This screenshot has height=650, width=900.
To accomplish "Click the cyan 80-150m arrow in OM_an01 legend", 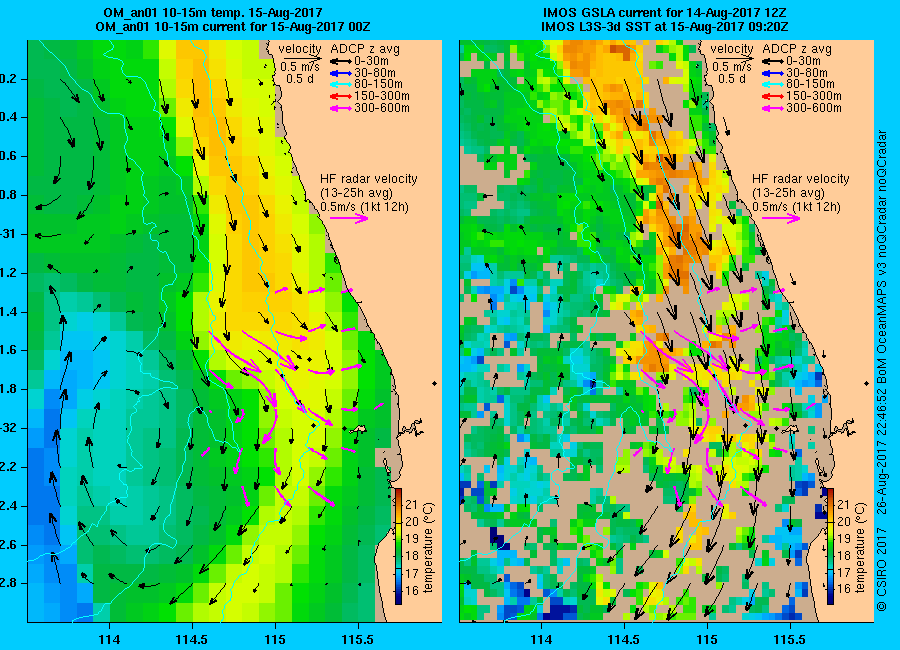I will click(340, 84).
